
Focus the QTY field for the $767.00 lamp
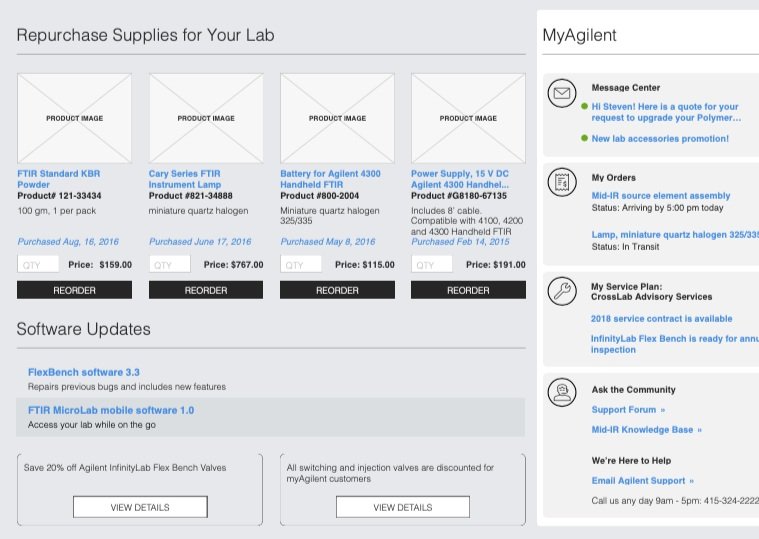[x=169, y=265]
